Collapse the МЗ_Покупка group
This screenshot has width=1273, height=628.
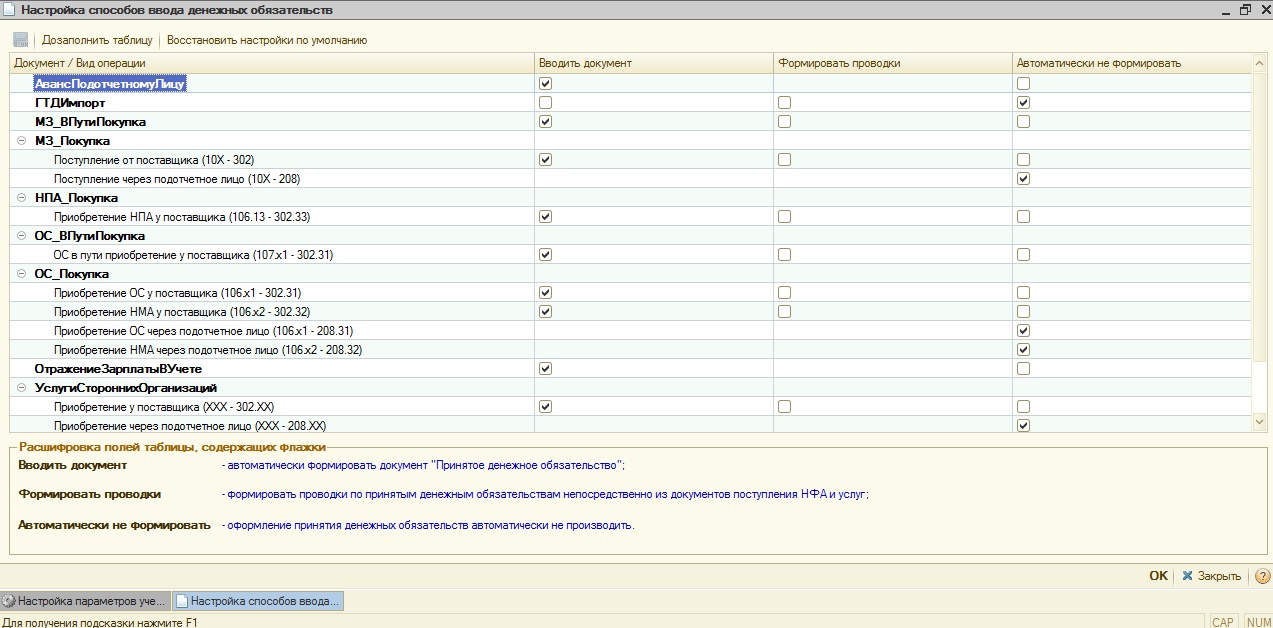pyautogui.click(x=22, y=141)
